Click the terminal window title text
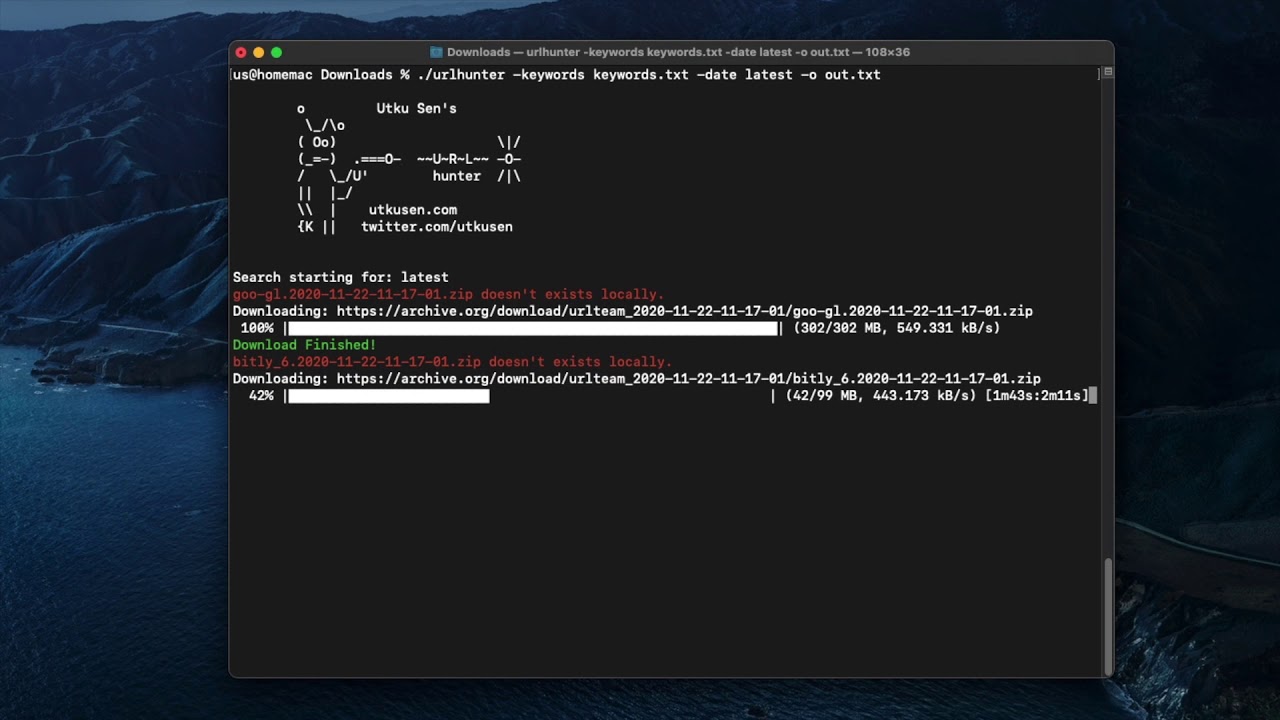The height and width of the screenshot is (720, 1280). coord(678,52)
